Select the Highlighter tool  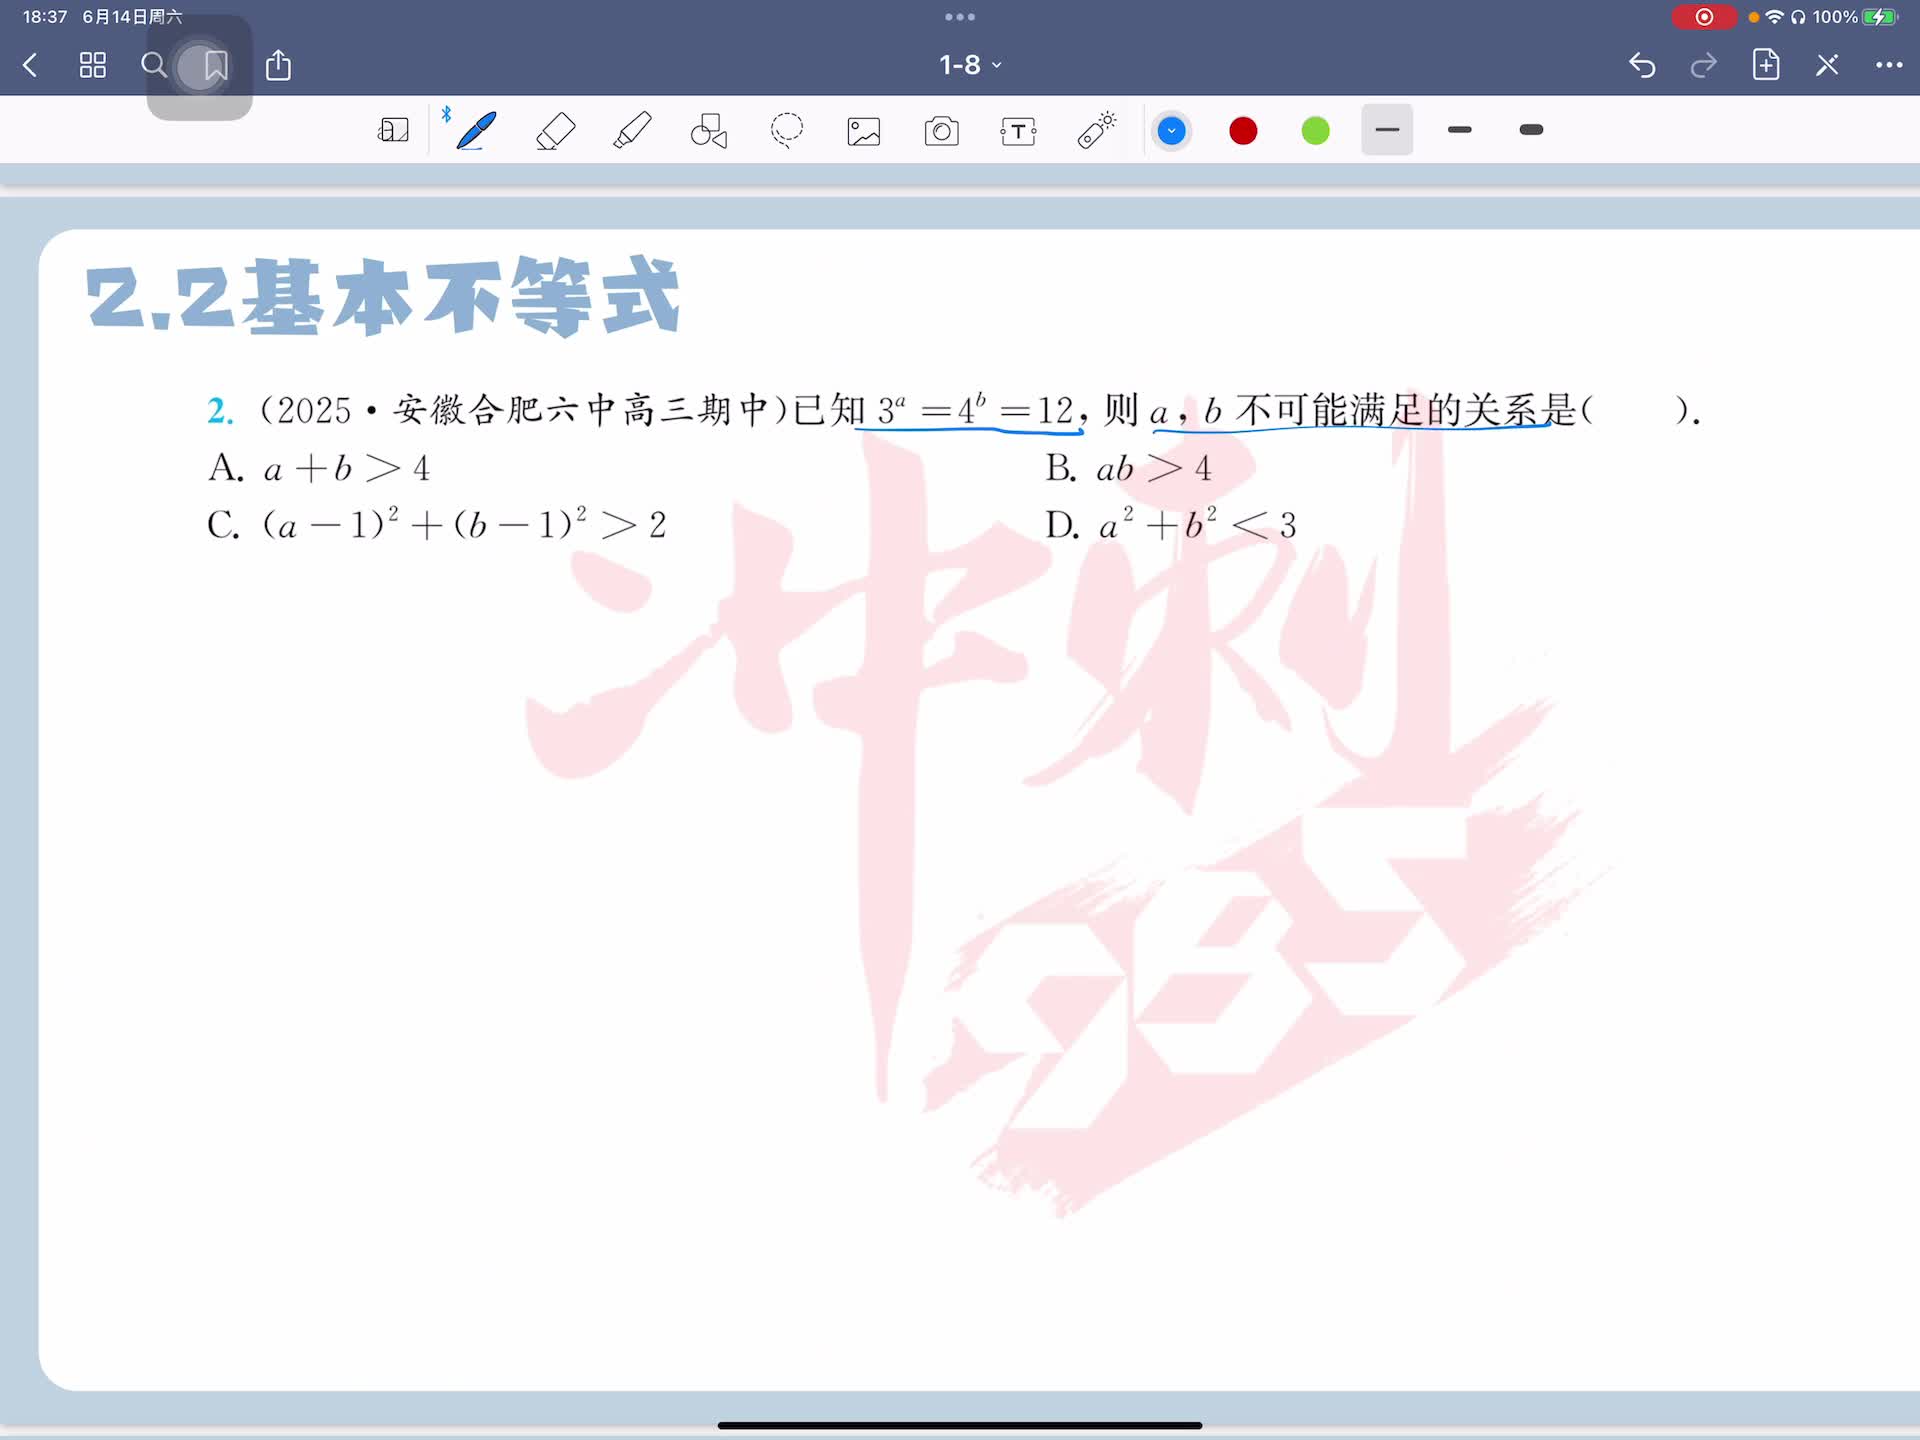(x=632, y=131)
